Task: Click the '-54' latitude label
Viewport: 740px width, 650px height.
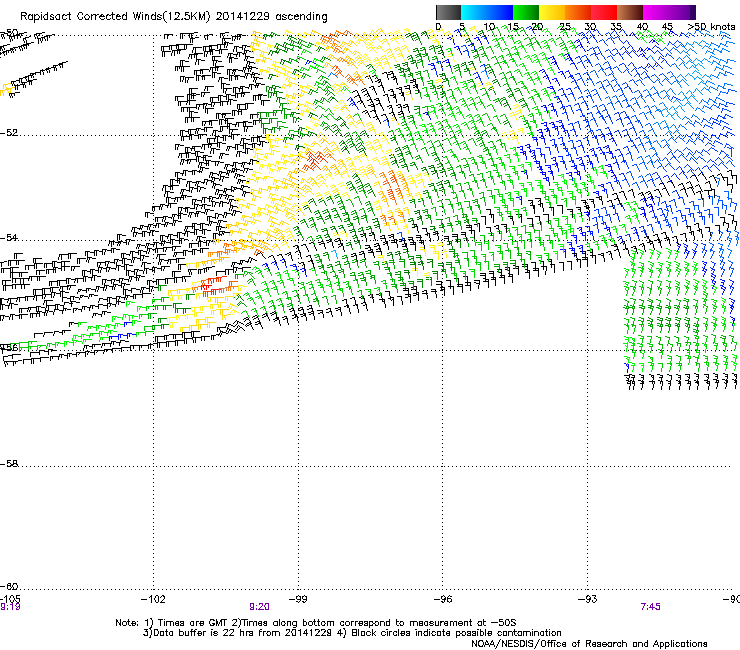Action: 9,237
